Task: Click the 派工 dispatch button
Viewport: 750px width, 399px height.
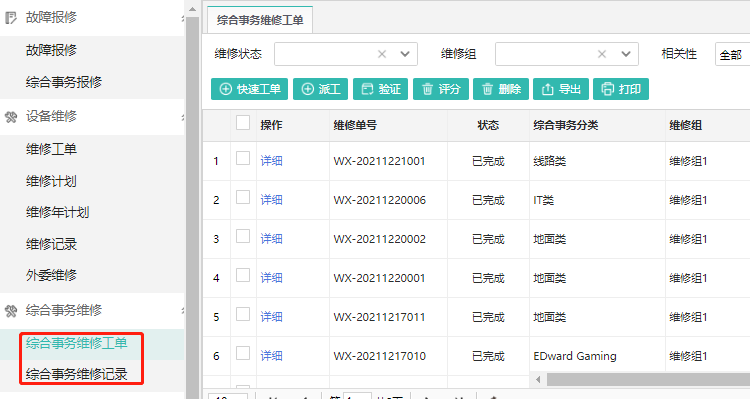Action: (x=320, y=89)
